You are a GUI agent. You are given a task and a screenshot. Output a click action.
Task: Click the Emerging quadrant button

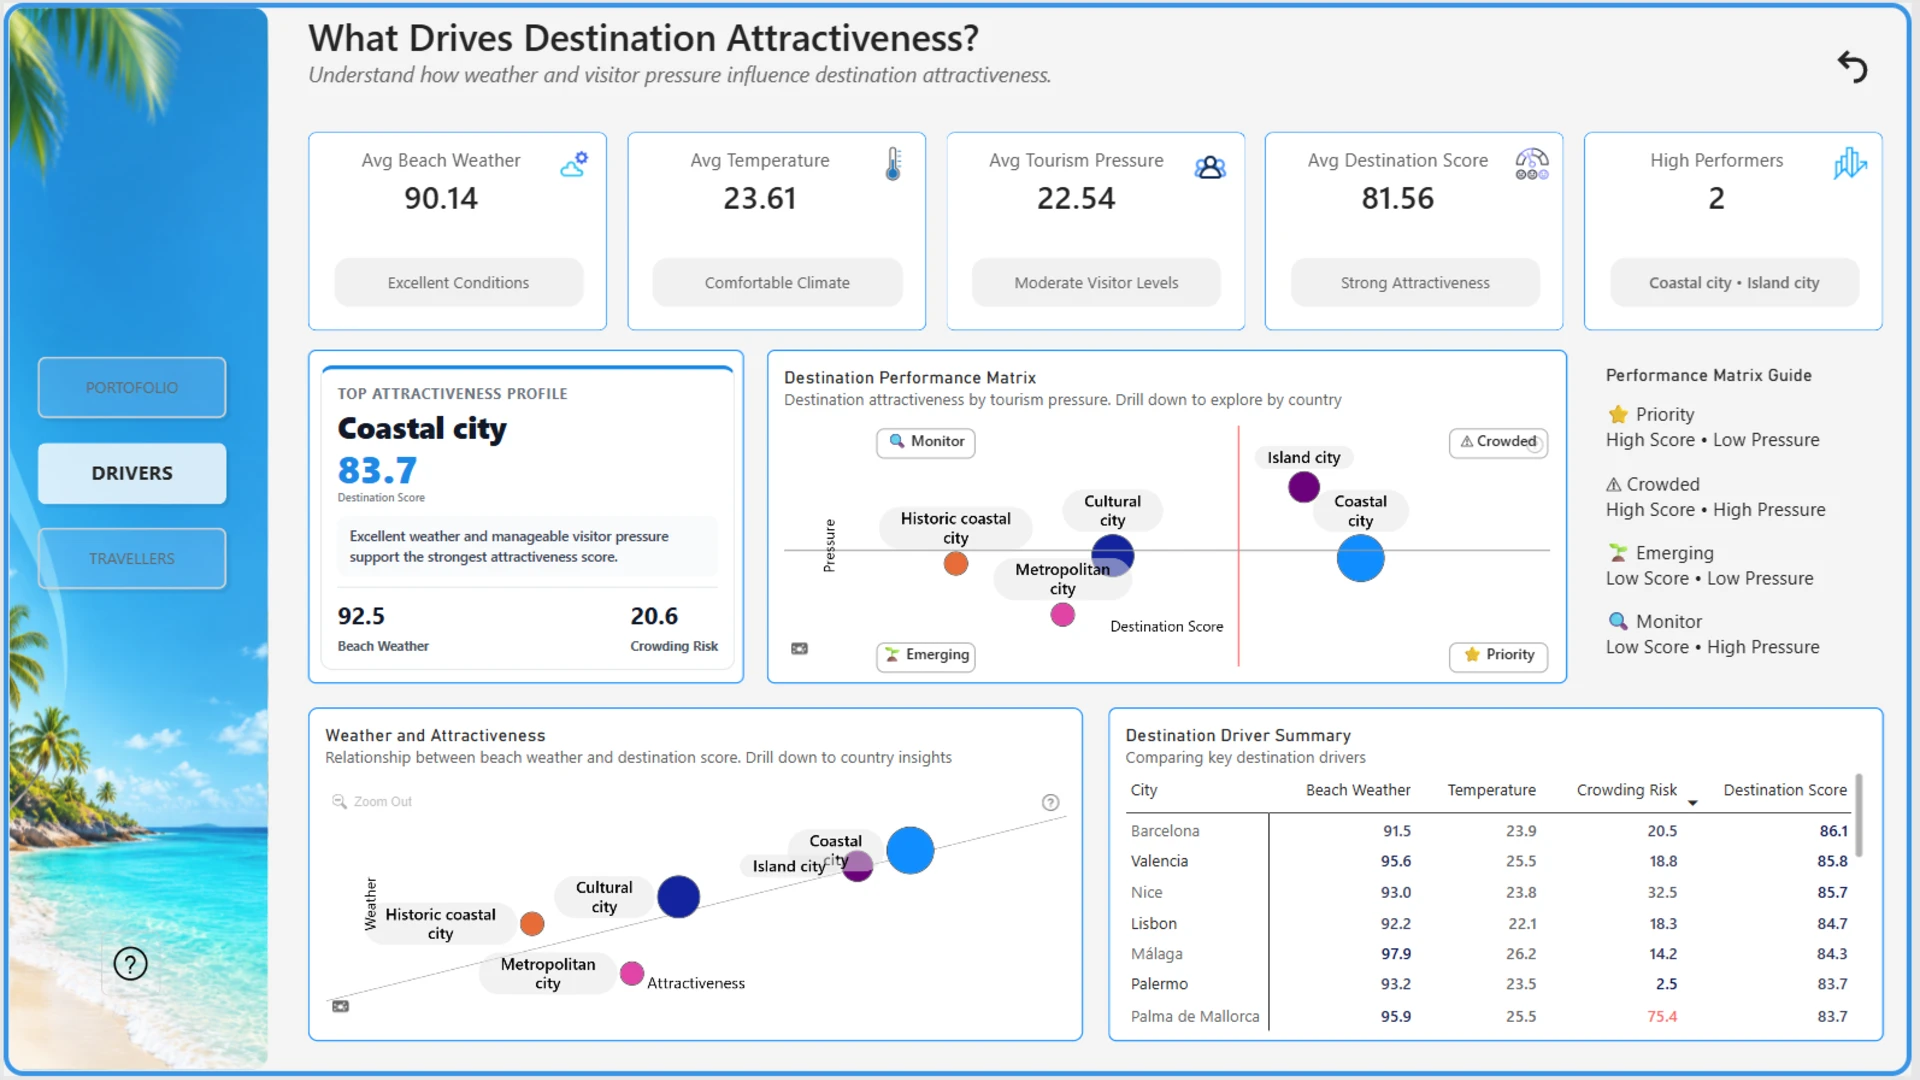pyautogui.click(x=926, y=655)
